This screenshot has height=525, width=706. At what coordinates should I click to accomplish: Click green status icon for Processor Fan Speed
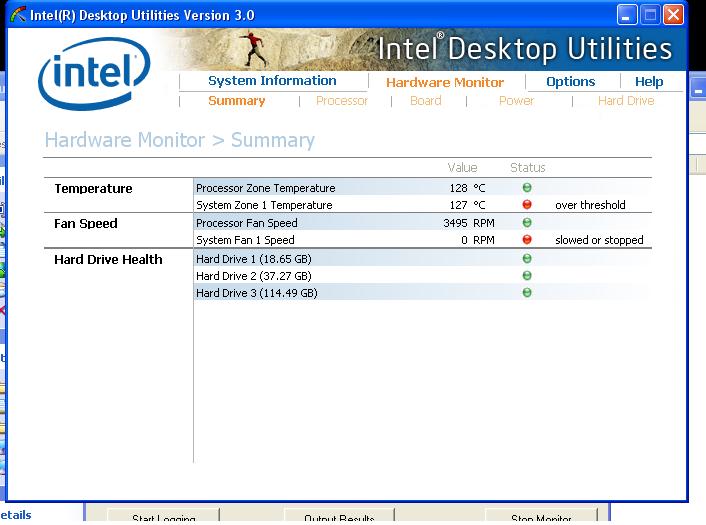pyautogui.click(x=527, y=222)
